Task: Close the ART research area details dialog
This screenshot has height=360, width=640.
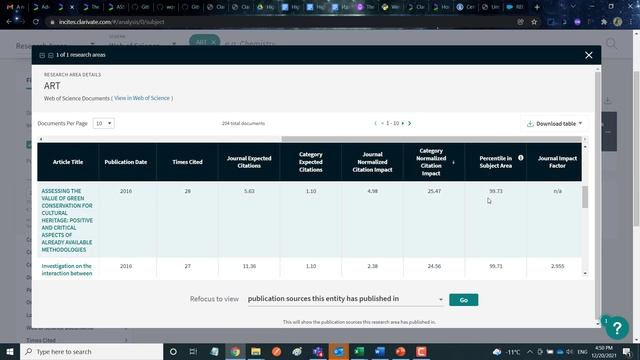Action: coord(588,55)
